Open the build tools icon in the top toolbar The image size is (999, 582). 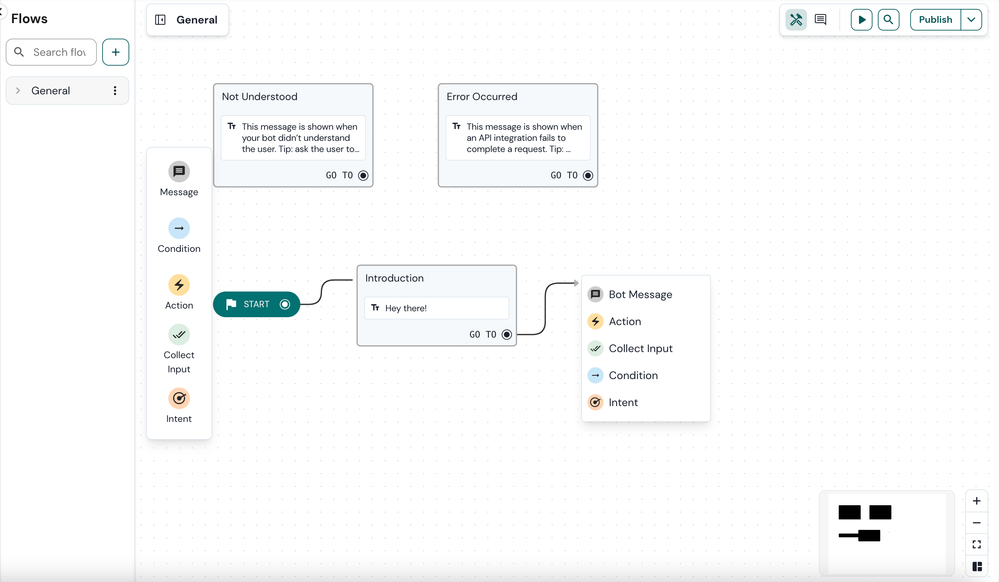[796, 20]
